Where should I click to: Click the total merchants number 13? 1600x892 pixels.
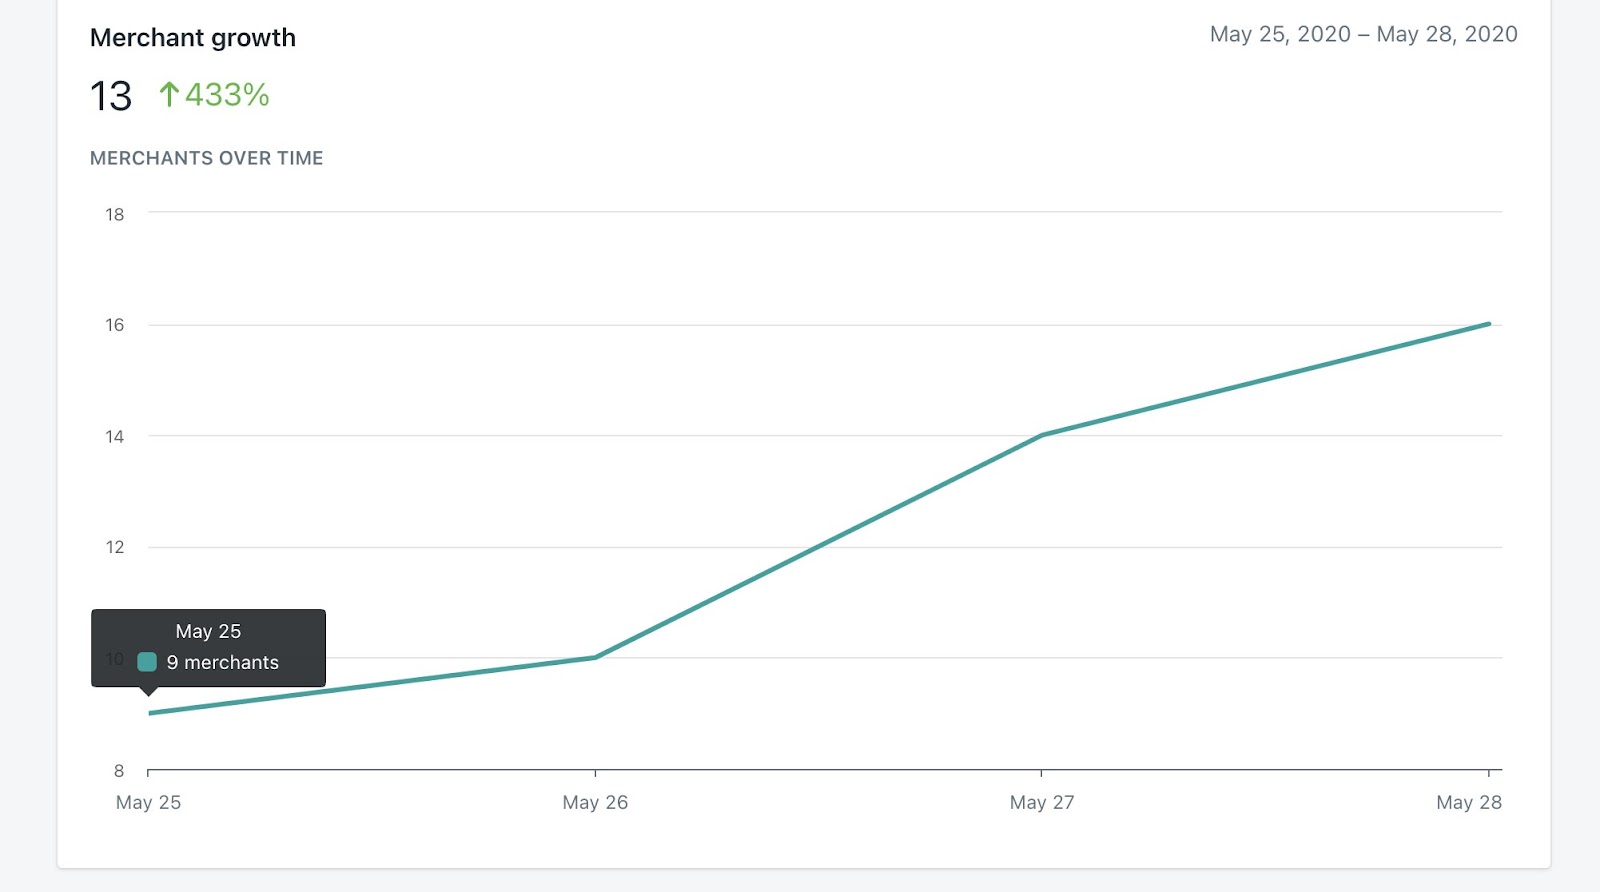(111, 96)
